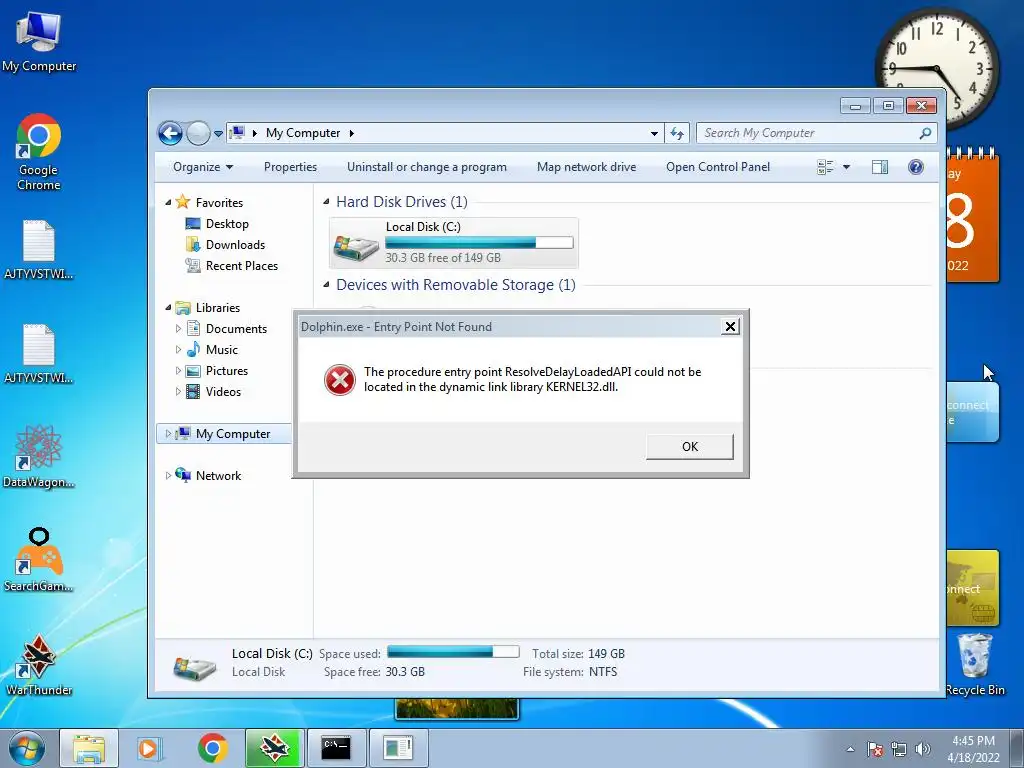Close the Entry Point Not Found dialog
1024x768 pixels.
click(x=730, y=327)
